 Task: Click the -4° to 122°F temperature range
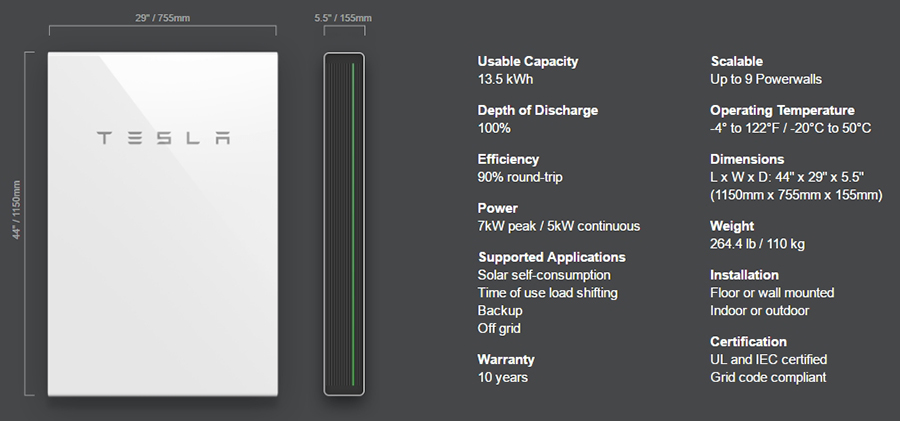pyautogui.click(x=790, y=128)
